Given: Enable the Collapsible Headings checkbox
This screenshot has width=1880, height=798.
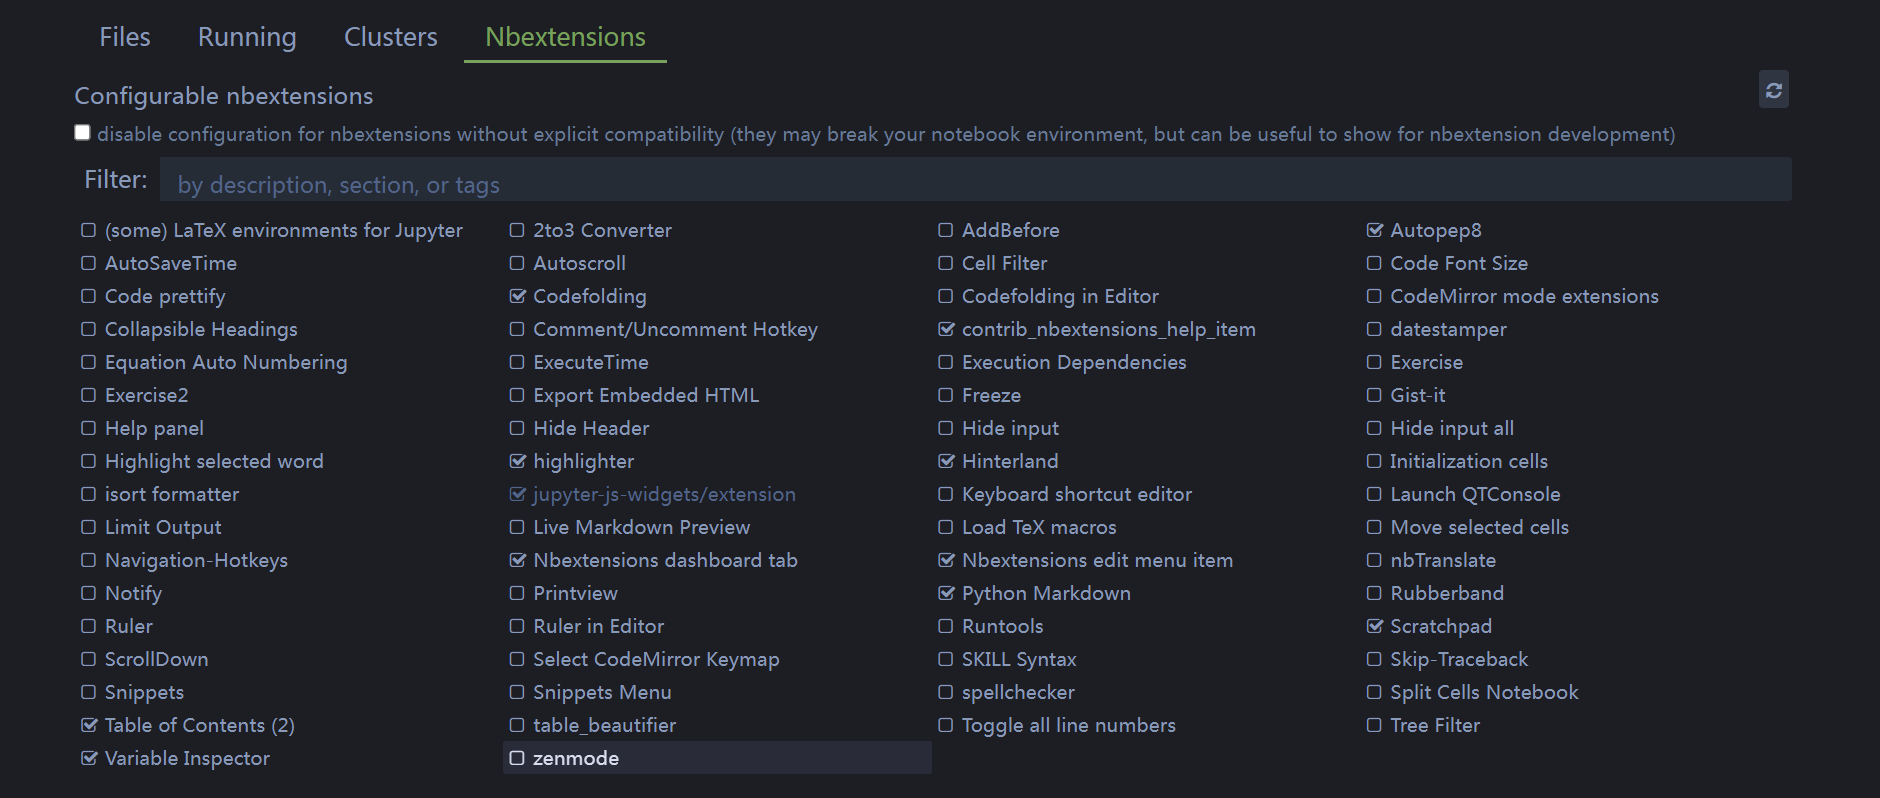Looking at the screenshot, I should click(89, 330).
